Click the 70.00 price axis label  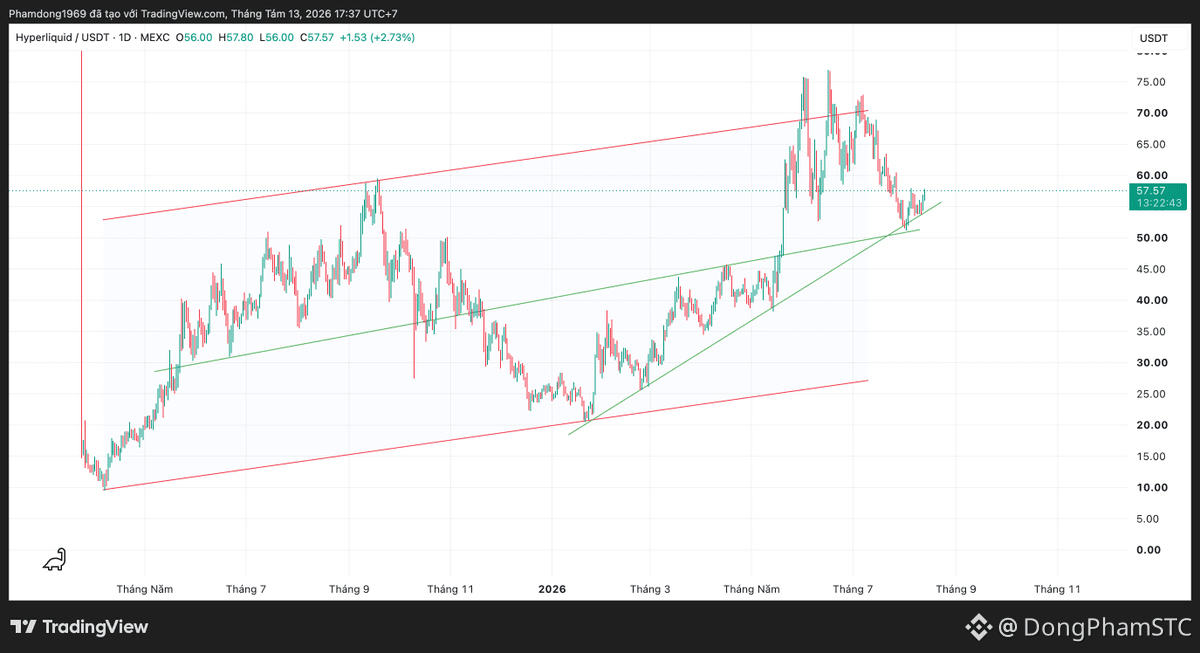pyautogui.click(x=1153, y=113)
